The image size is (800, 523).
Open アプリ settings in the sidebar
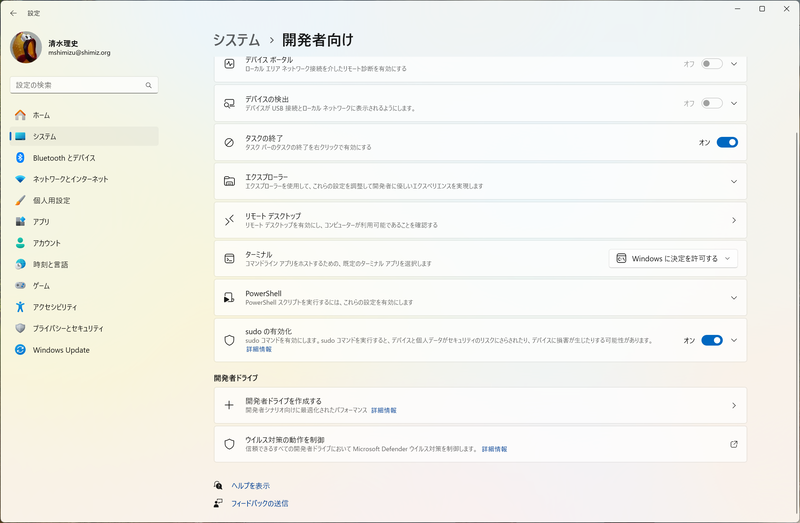pos(84,222)
